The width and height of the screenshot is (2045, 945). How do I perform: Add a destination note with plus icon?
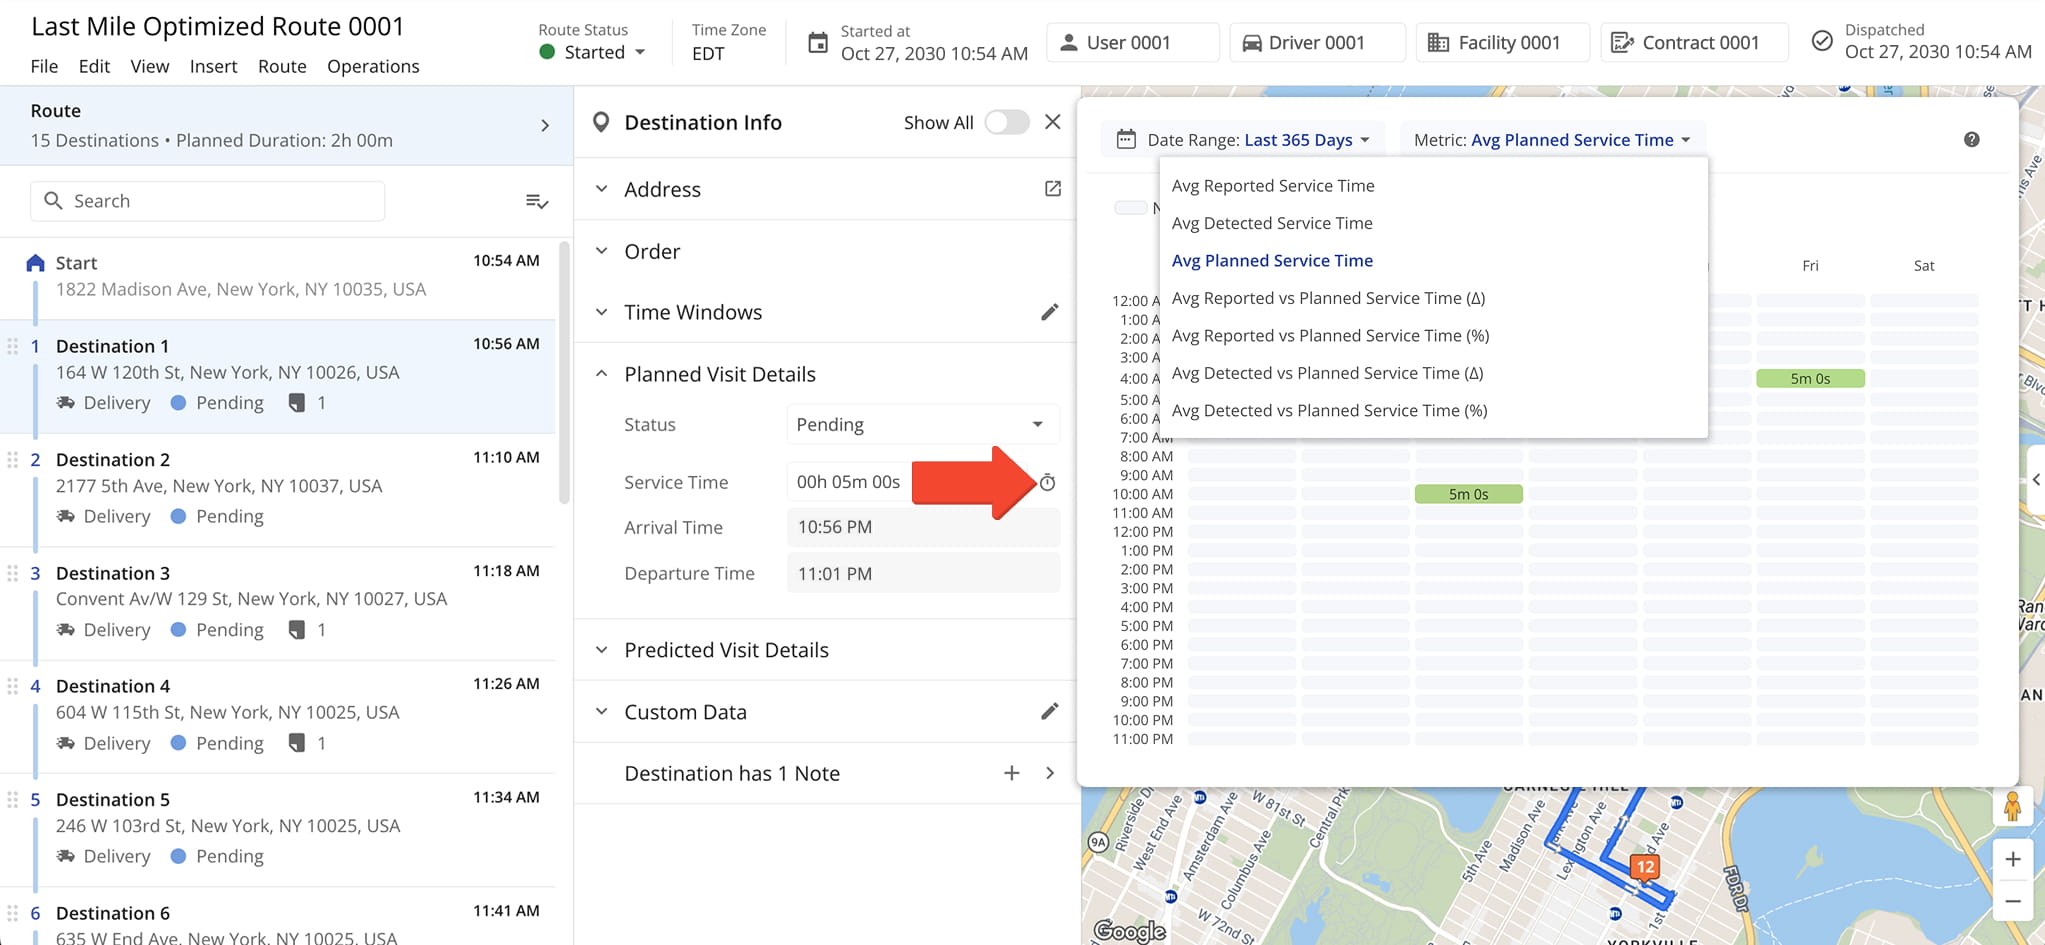coord(1011,773)
